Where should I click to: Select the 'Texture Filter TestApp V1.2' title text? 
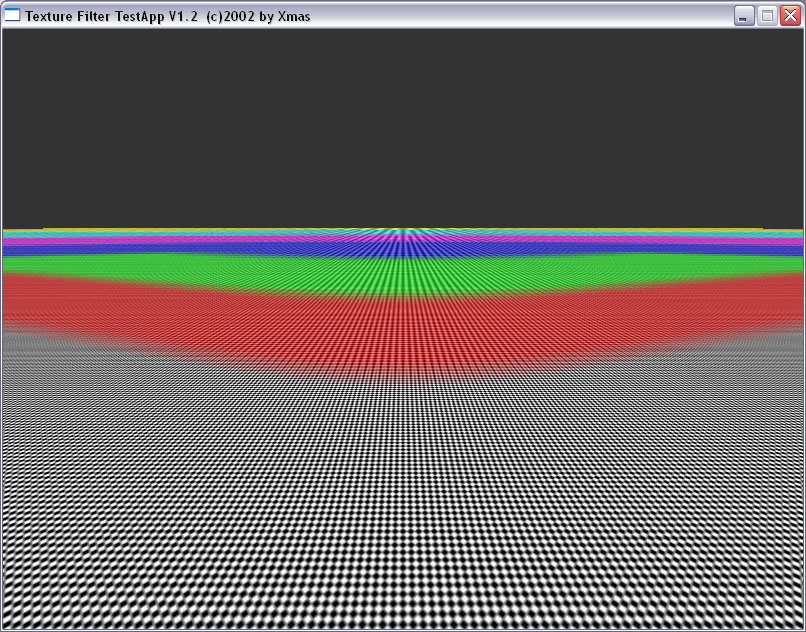tap(111, 16)
